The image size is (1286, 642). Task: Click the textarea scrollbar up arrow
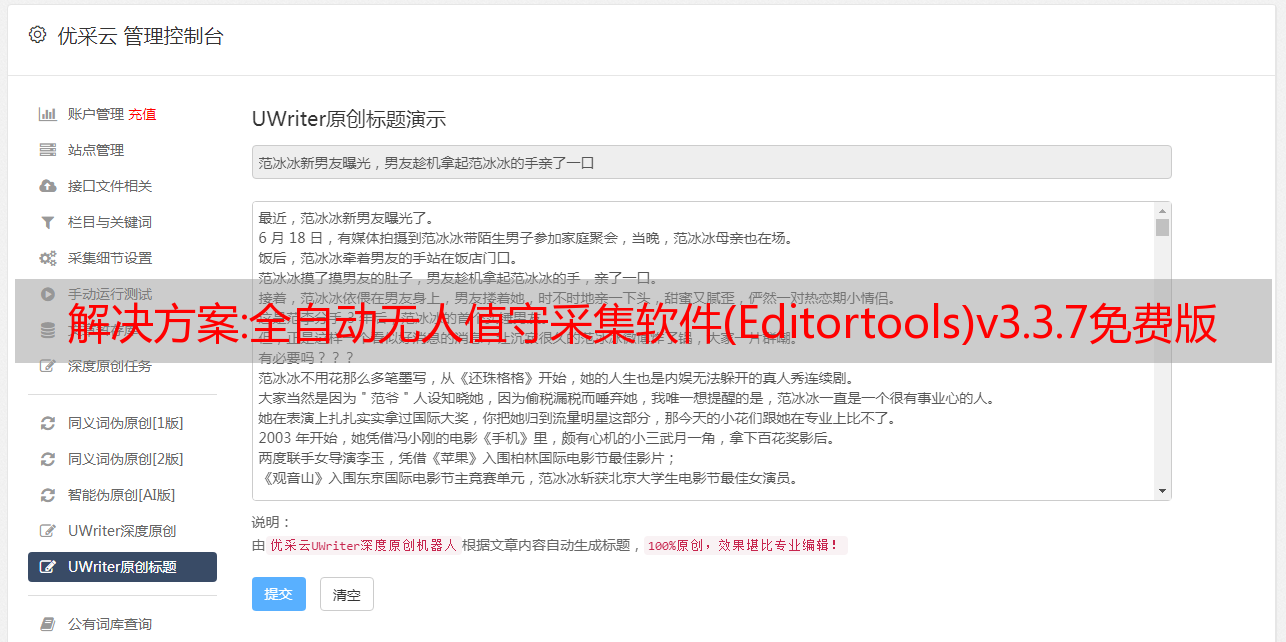1162,211
